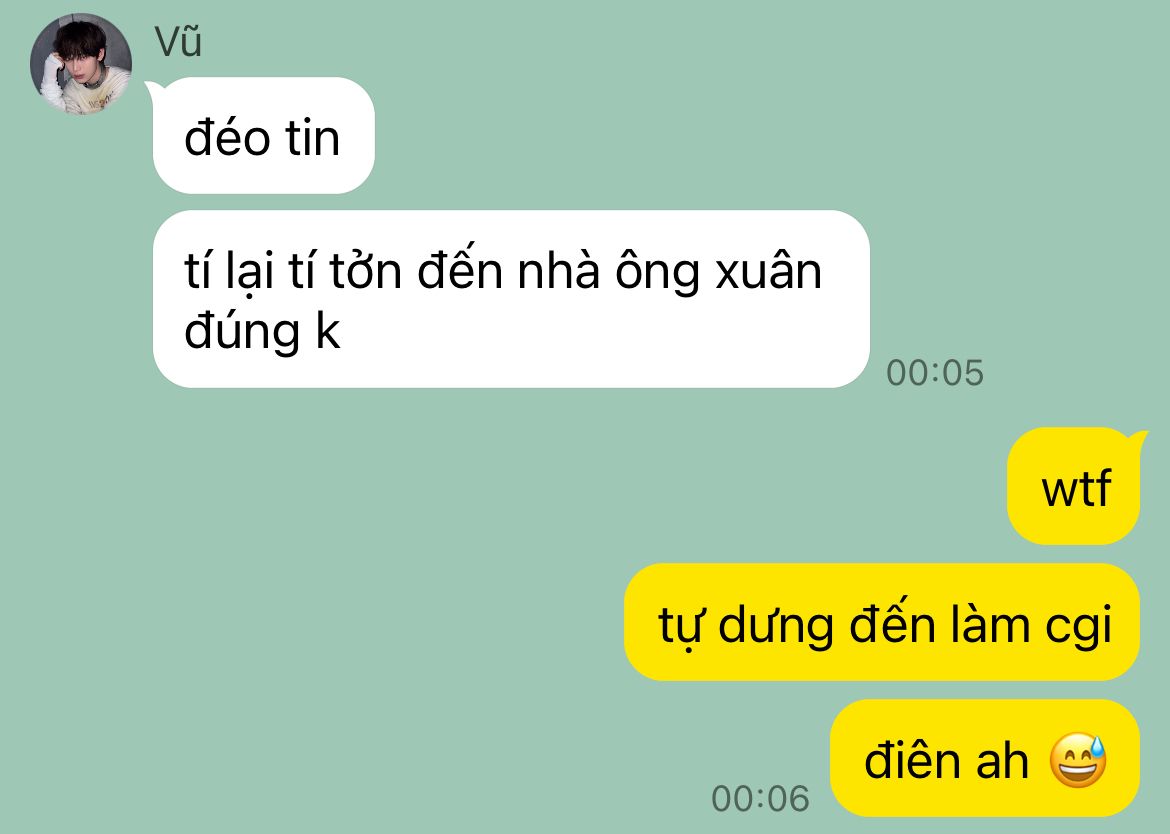Select the "đéo tin" message bubble
Screen dimensions: 1170x834
(263, 136)
